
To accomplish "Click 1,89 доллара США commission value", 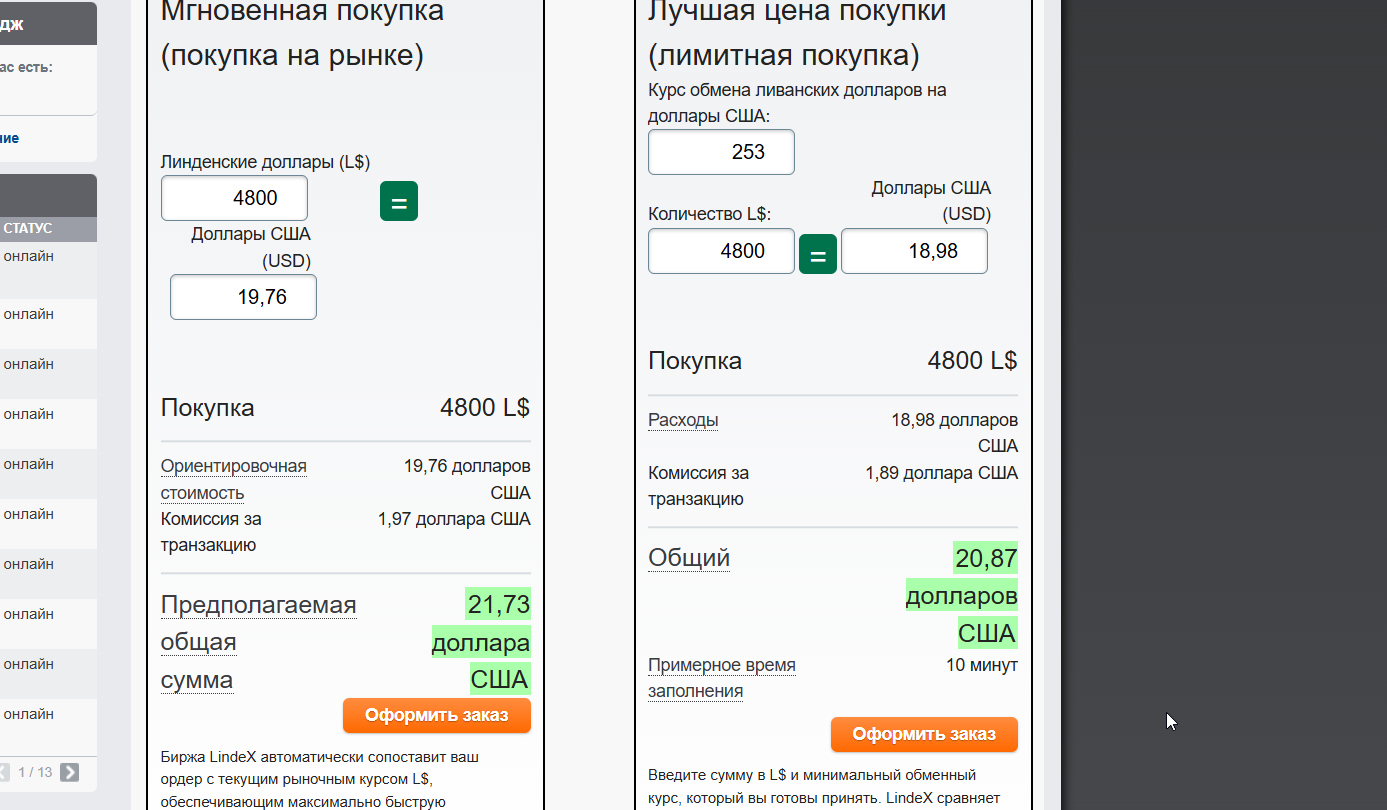I will pyautogui.click(x=942, y=473).
